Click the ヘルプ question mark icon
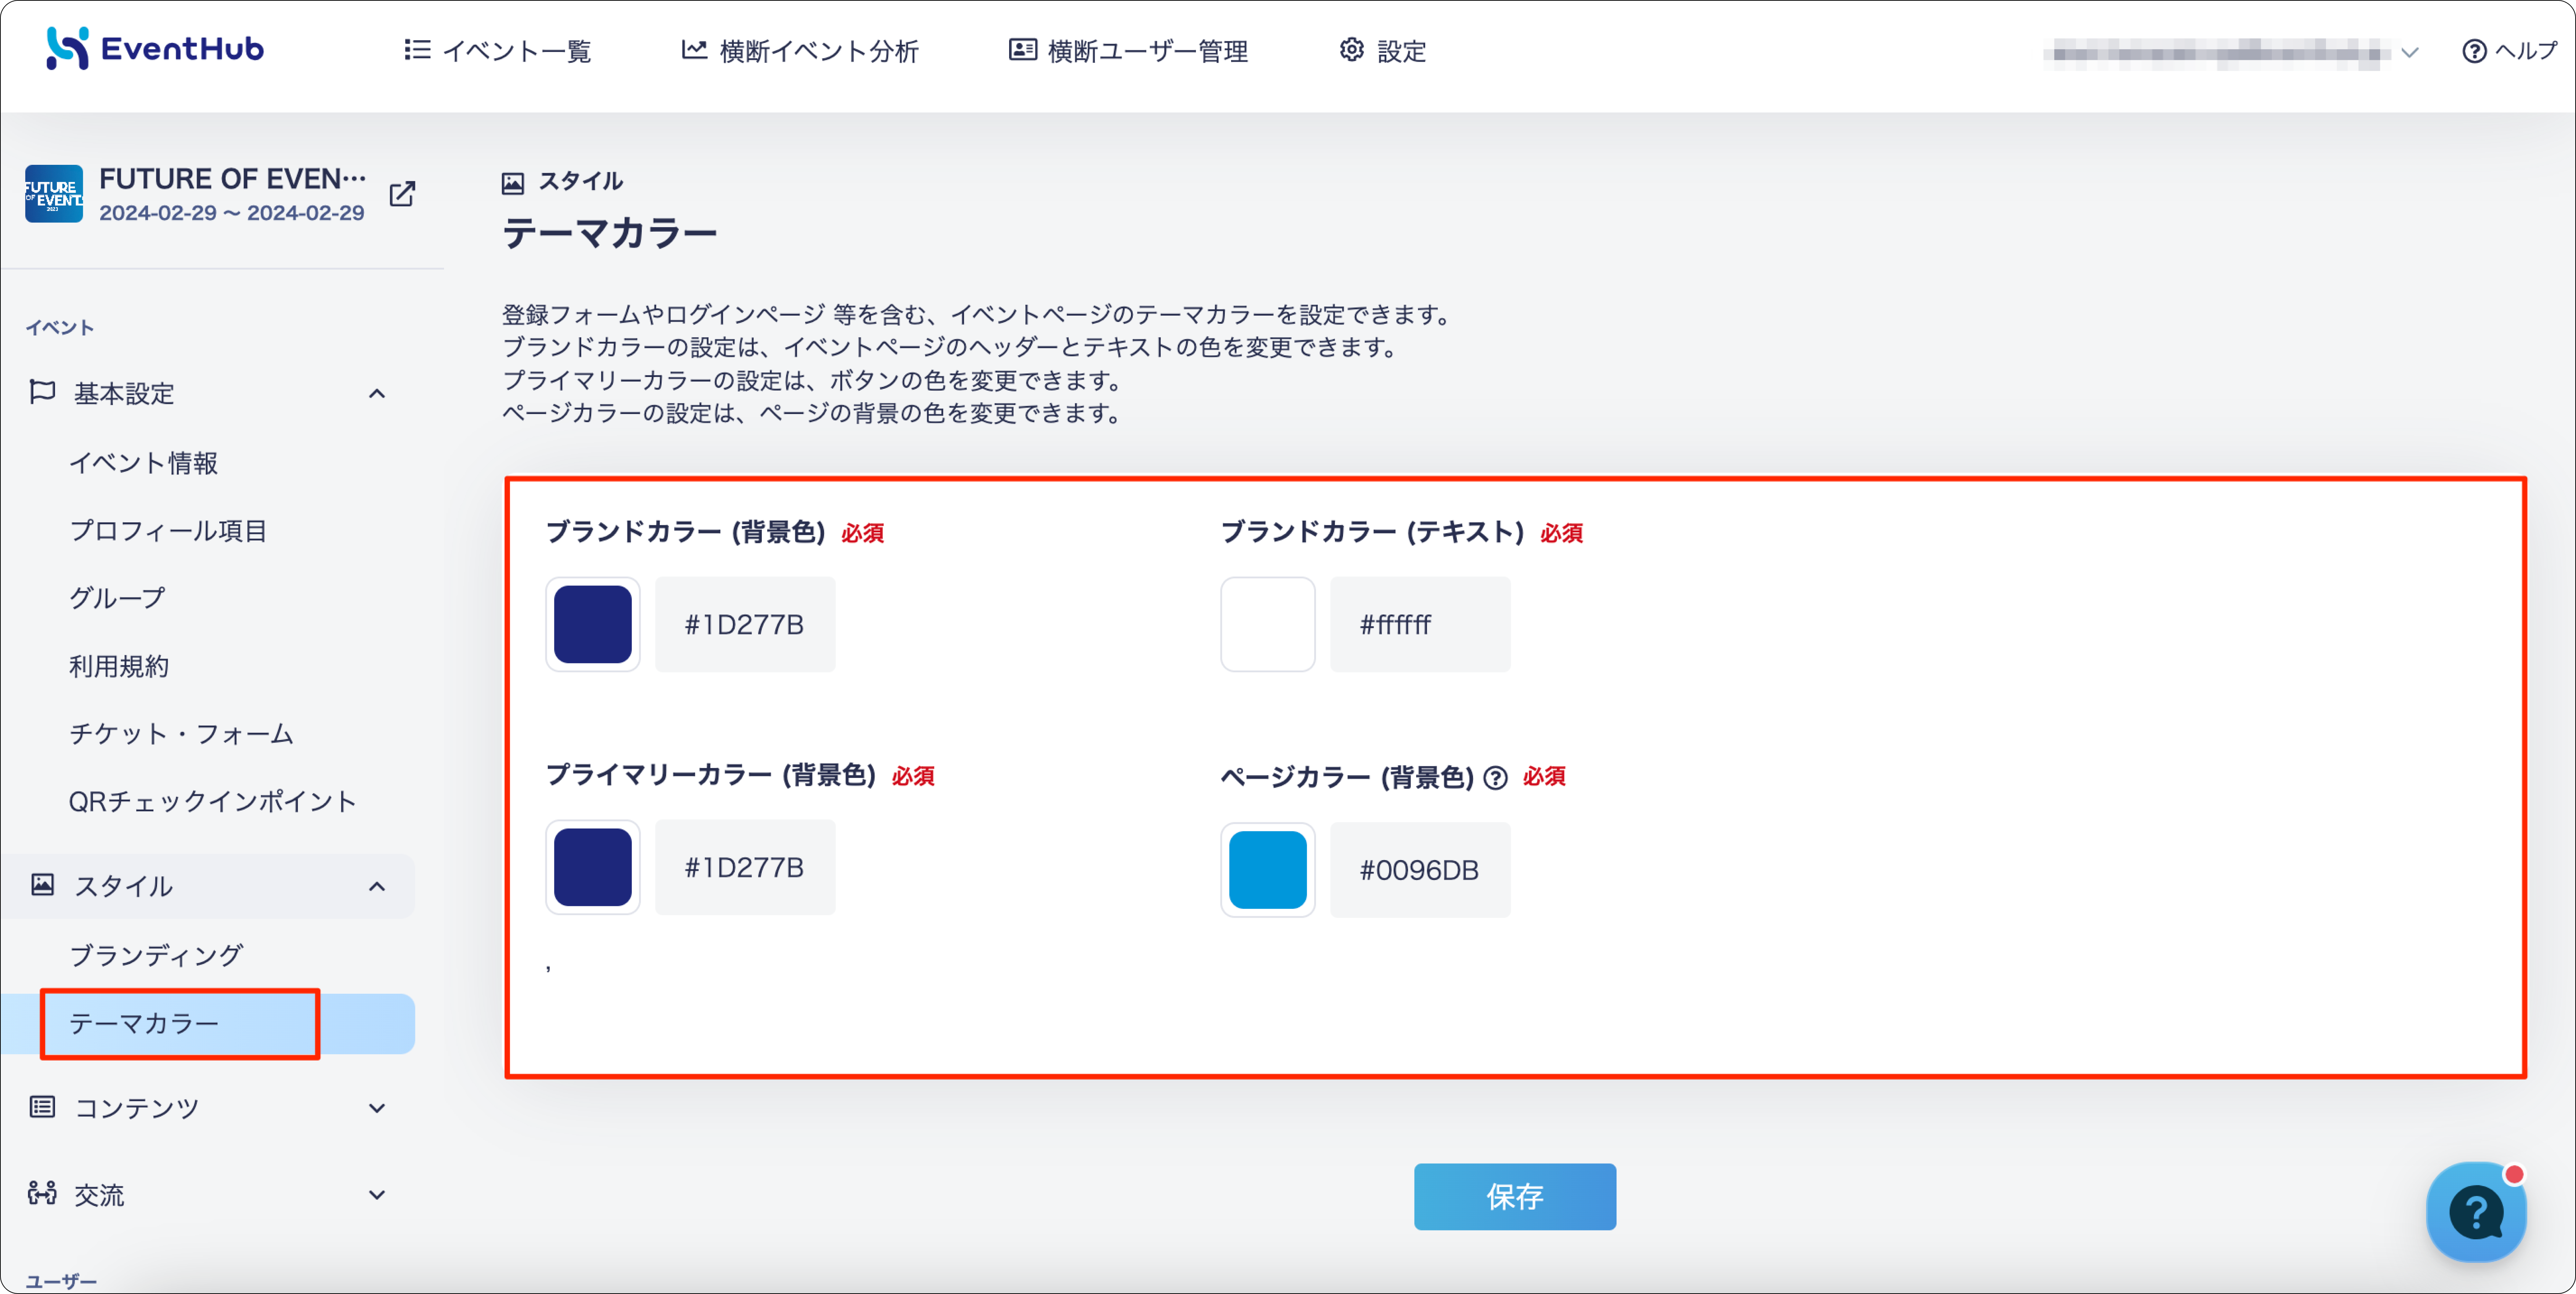The image size is (2576, 1294). 2474,51
